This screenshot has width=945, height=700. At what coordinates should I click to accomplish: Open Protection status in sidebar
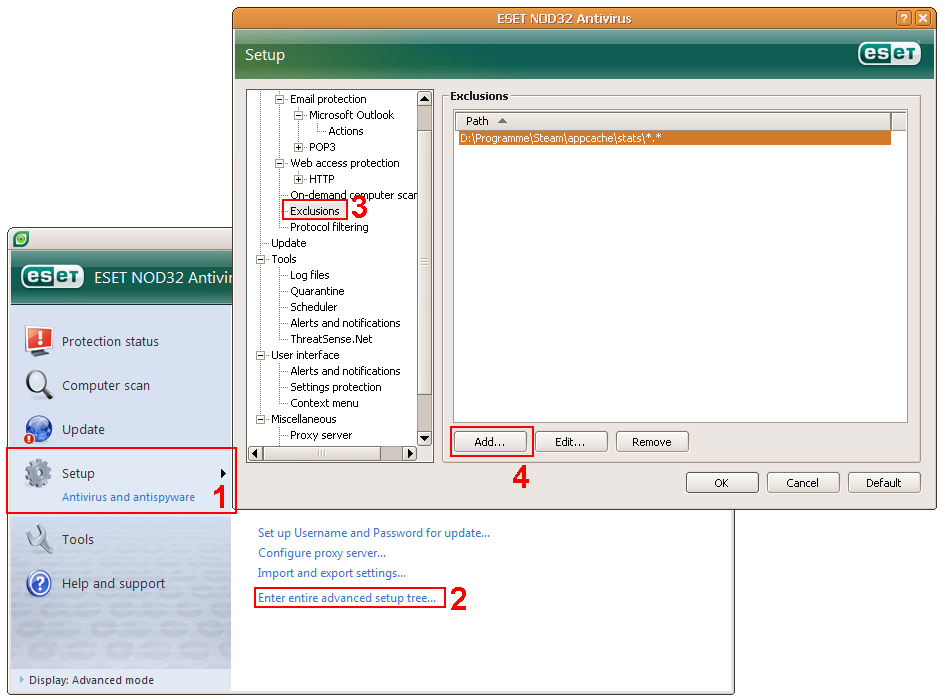point(110,341)
